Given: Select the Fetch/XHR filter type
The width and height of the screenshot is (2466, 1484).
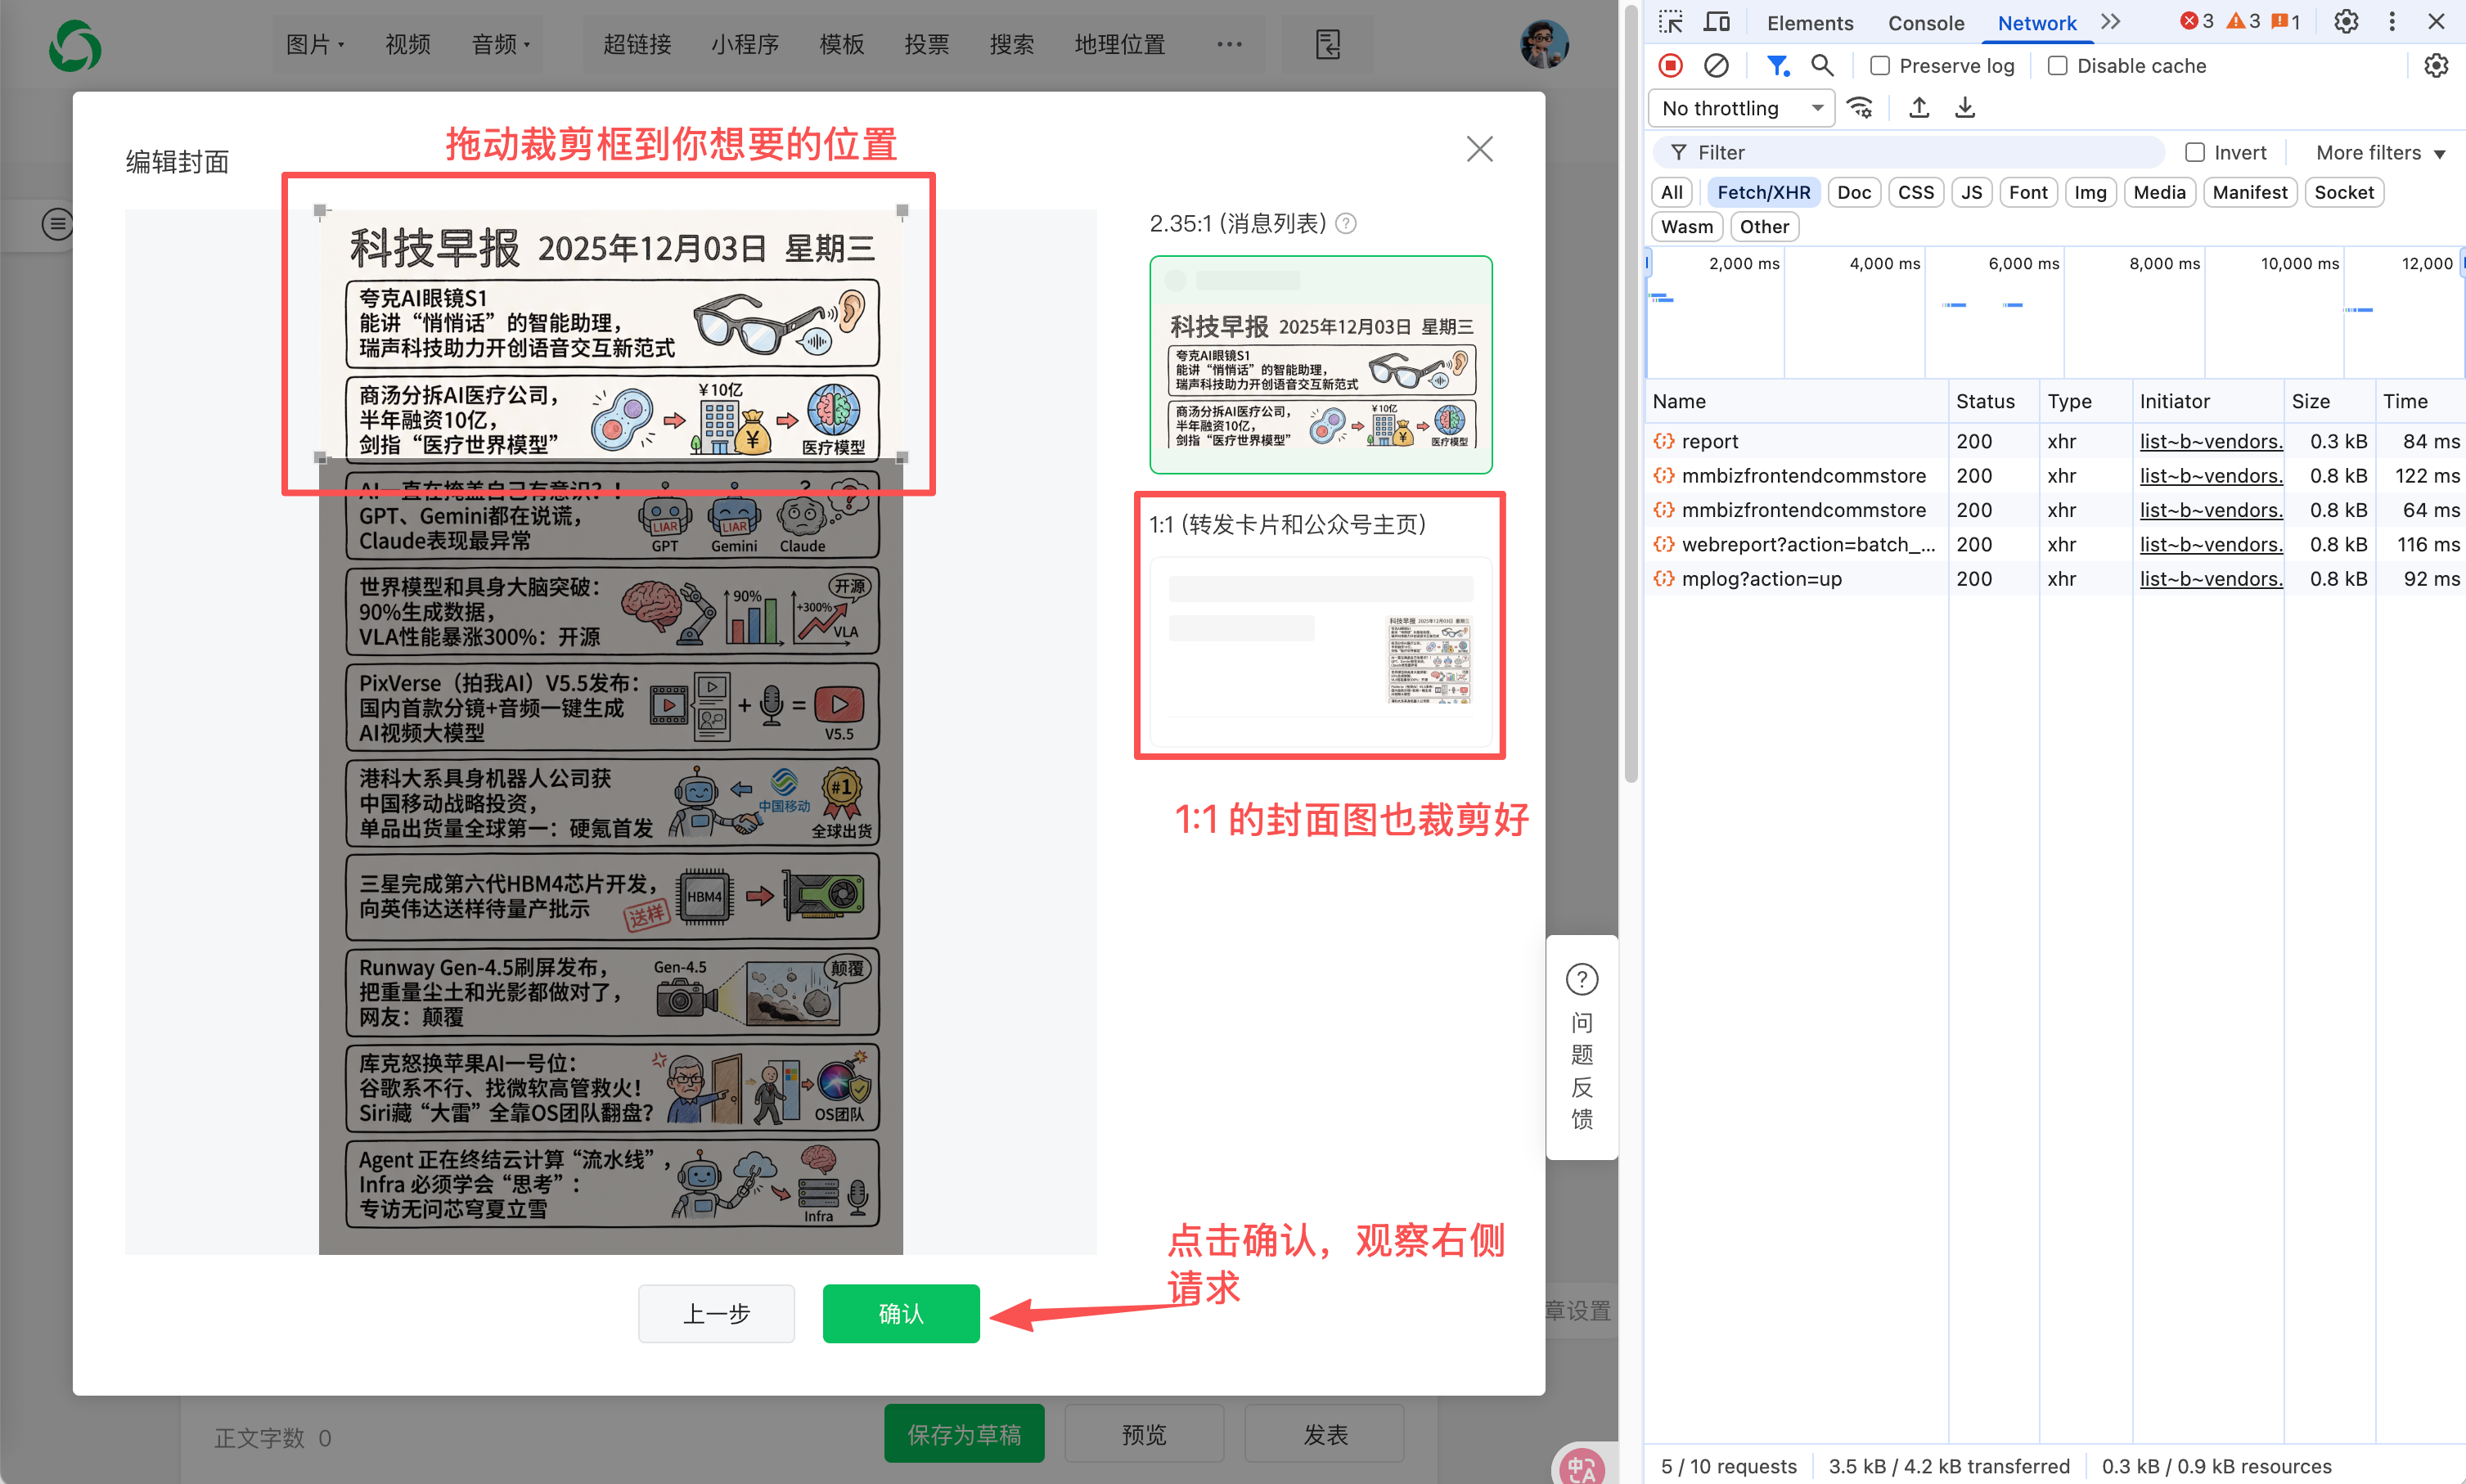Looking at the screenshot, I should click(1763, 192).
